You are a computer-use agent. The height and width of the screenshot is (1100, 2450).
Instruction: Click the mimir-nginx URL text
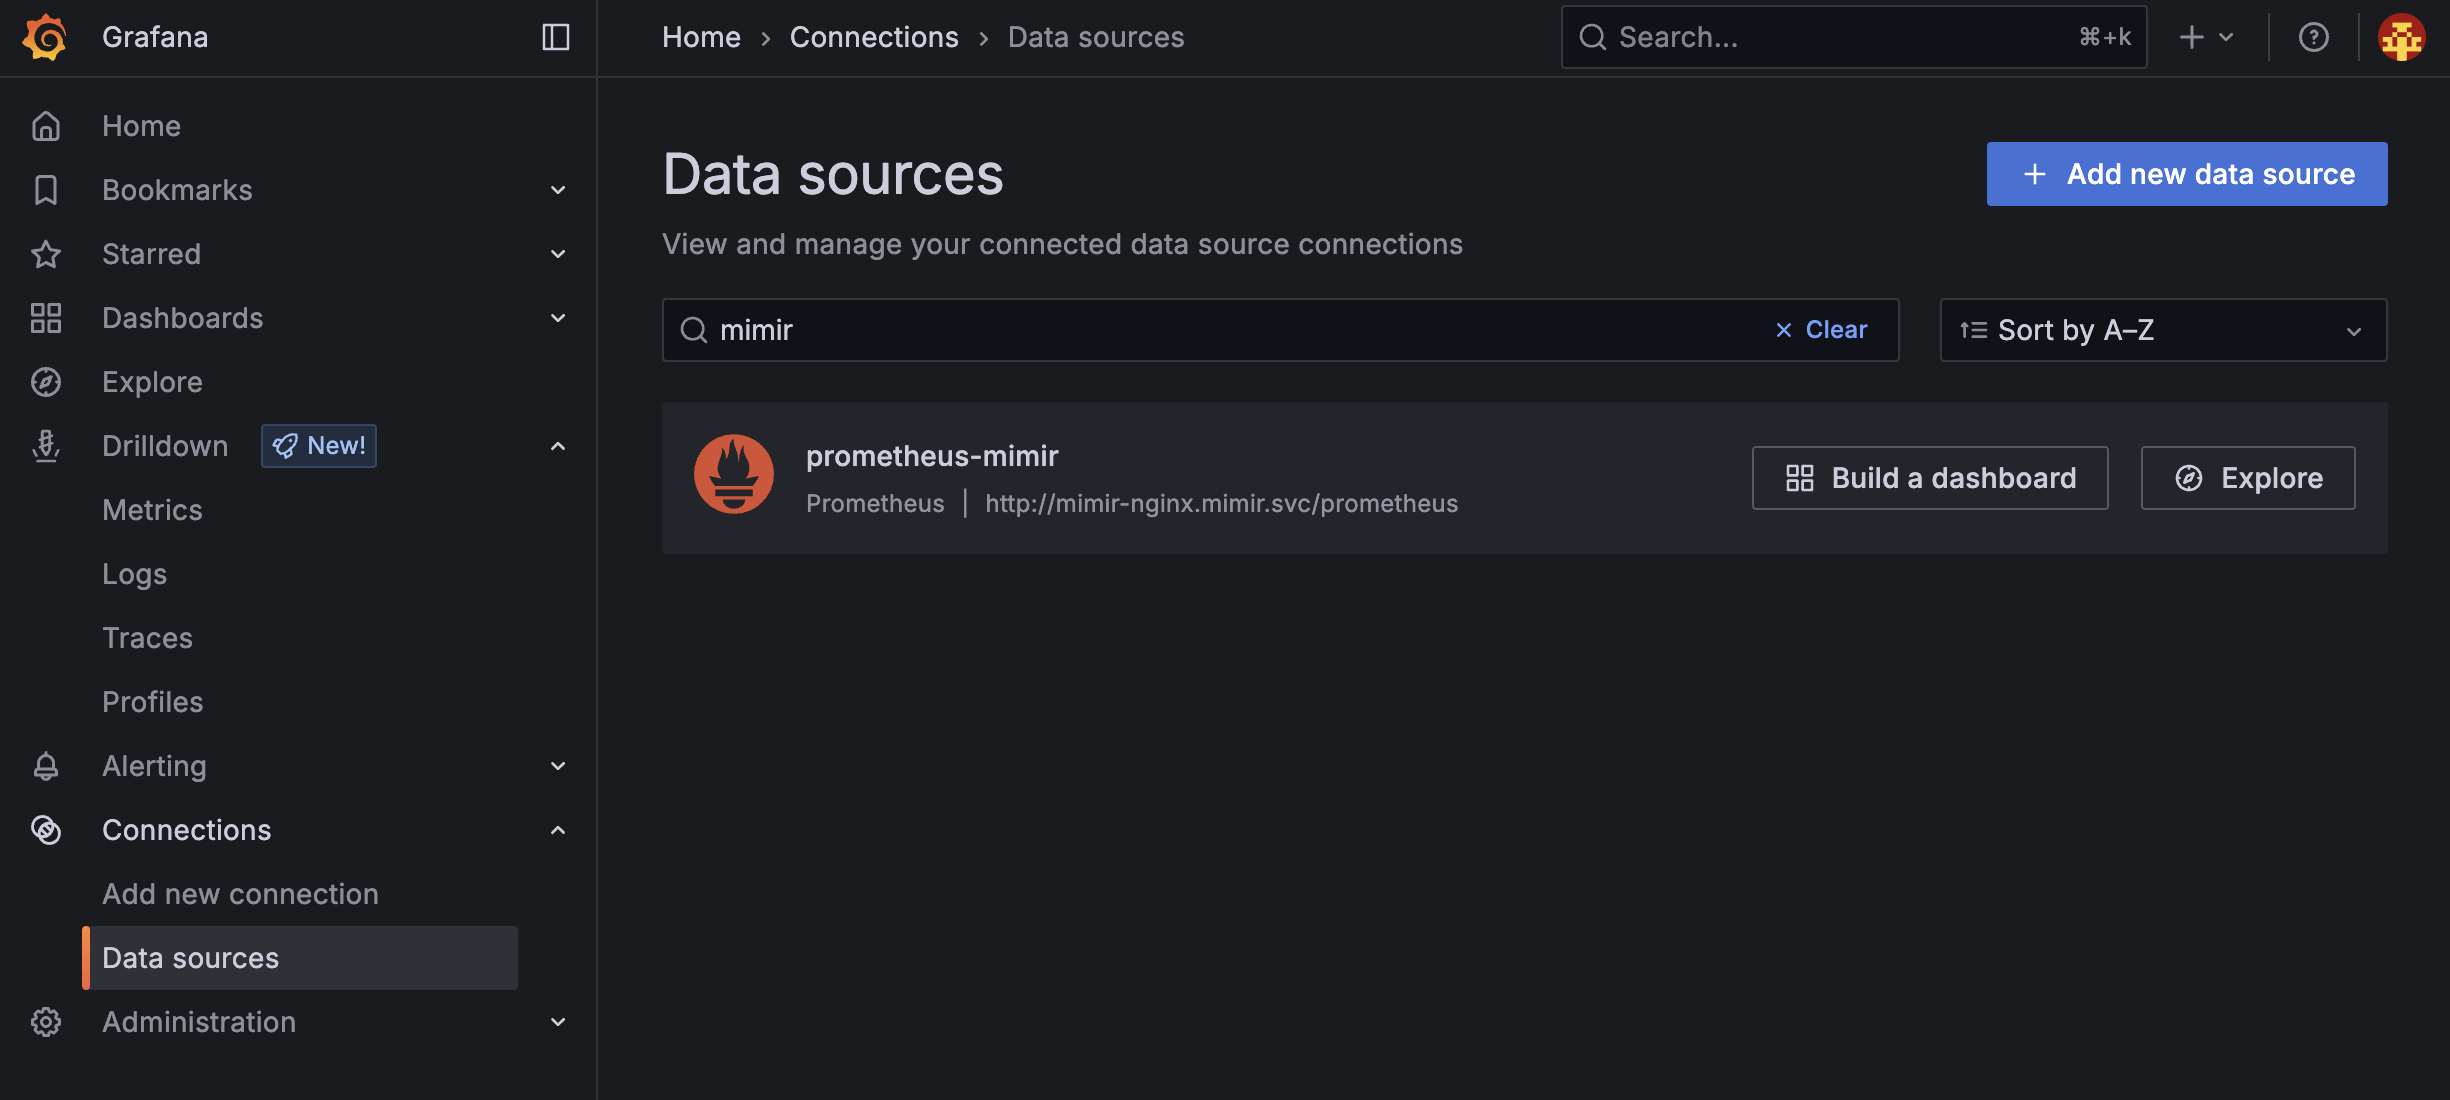1221,503
